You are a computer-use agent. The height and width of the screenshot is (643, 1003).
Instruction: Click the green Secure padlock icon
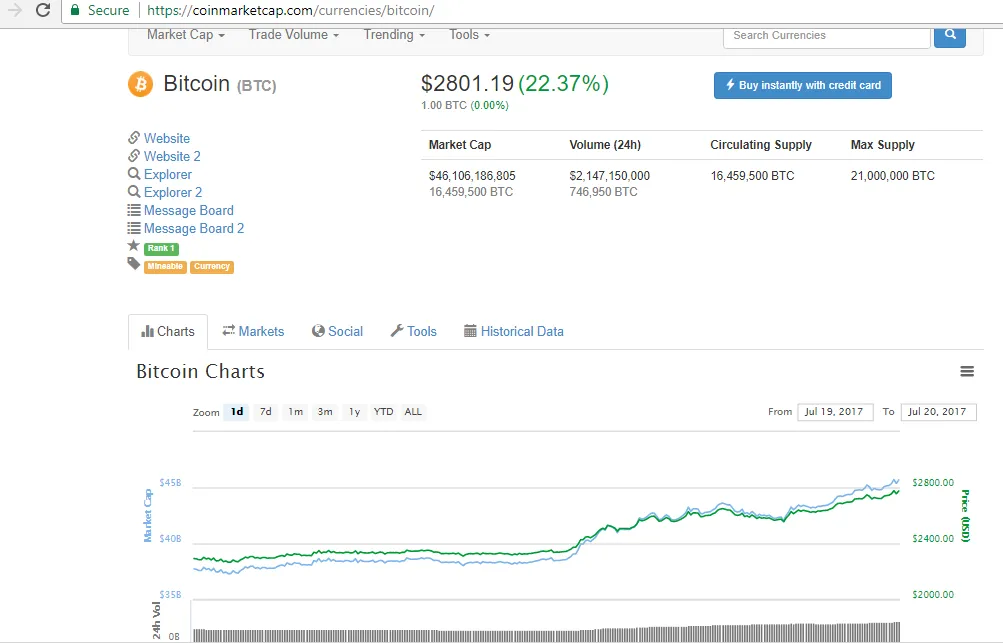75,10
